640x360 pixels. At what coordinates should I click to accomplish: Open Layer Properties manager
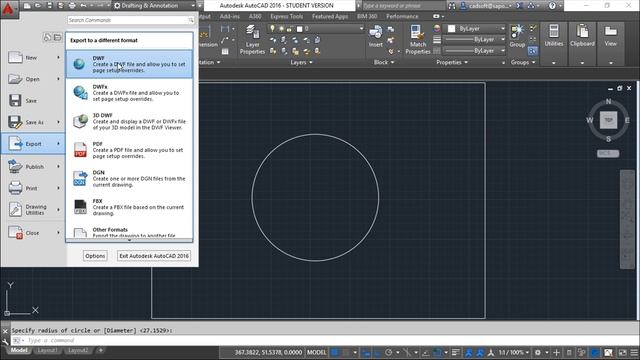pyautogui.click(x=252, y=40)
